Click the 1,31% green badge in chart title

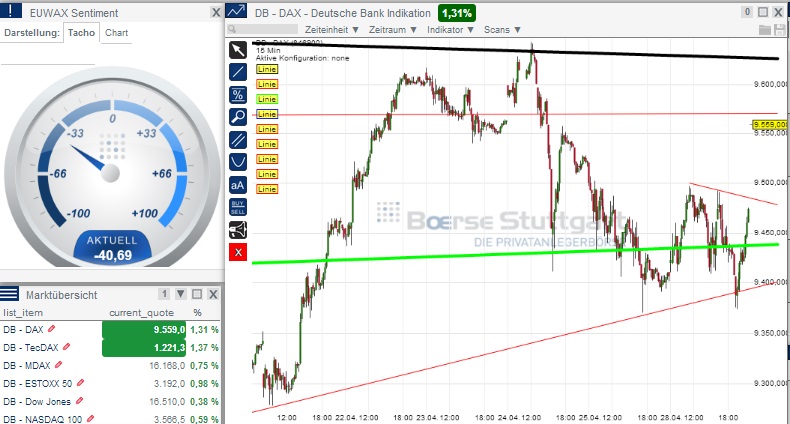[x=456, y=13]
